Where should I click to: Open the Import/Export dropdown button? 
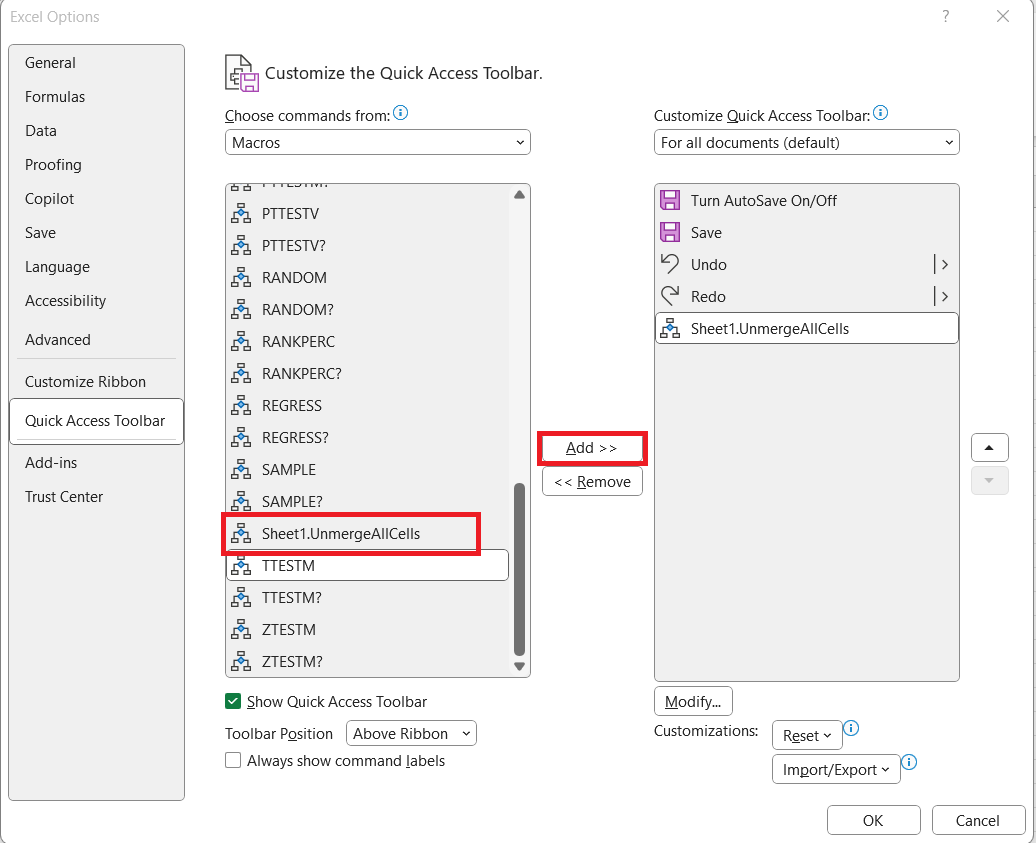coord(836,770)
